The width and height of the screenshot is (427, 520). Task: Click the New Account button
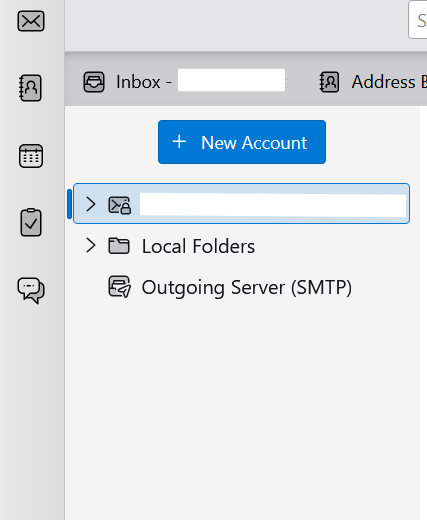pyautogui.click(x=242, y=142)
